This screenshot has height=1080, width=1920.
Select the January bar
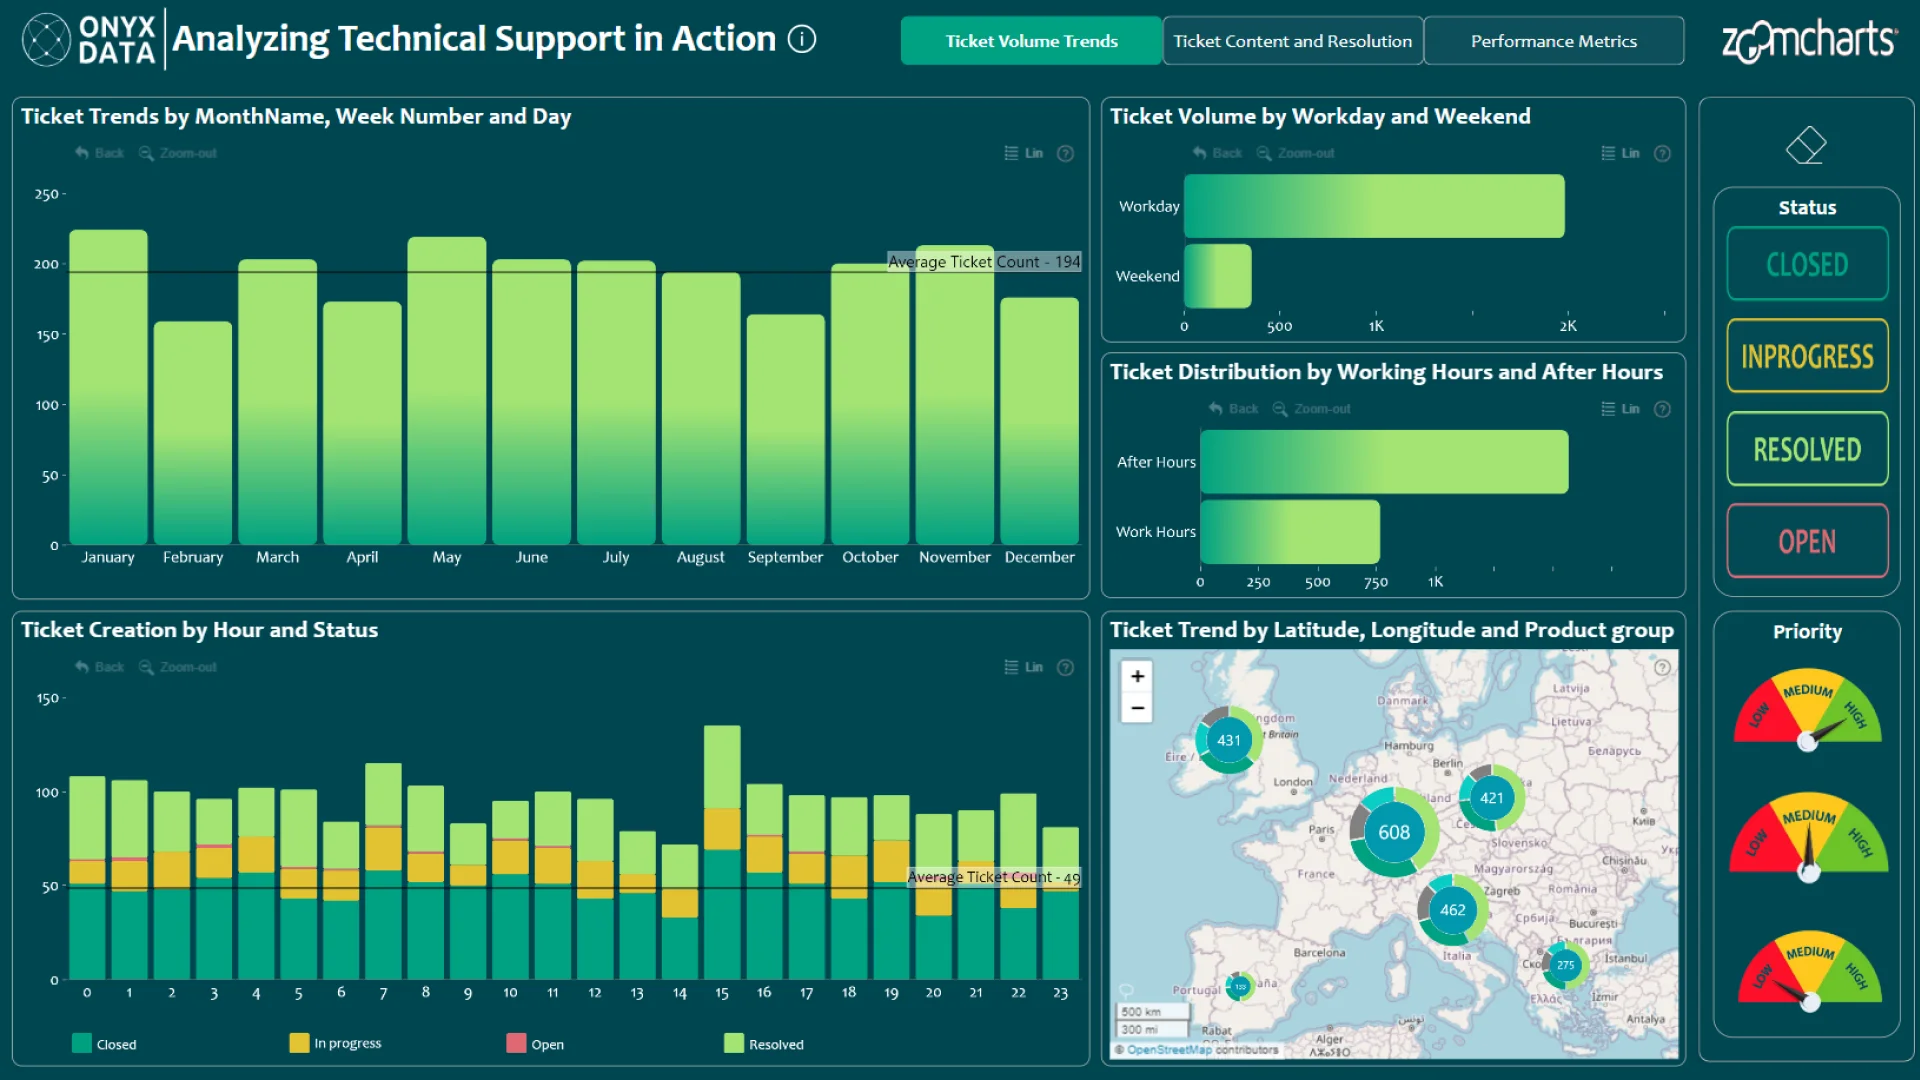(x=108, y=387)
